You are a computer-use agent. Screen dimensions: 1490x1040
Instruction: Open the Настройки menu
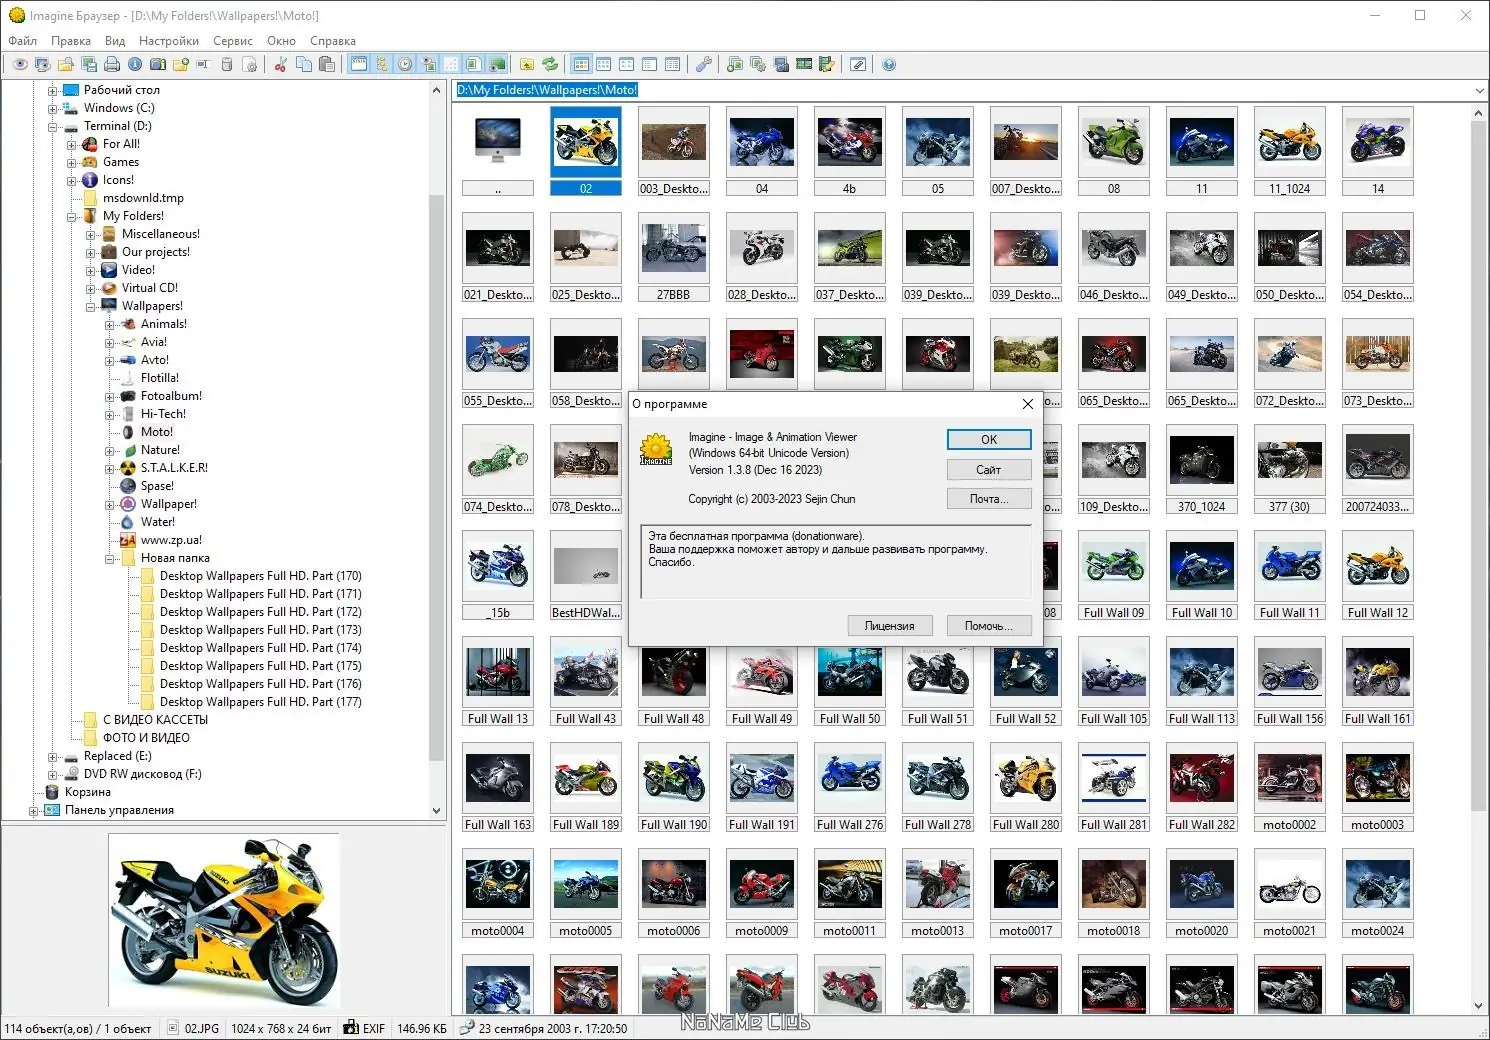click(169, 41)
